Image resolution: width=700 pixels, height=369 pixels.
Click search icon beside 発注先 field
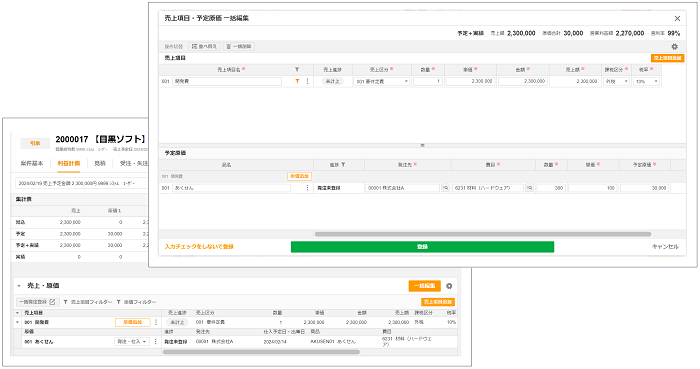(445, 188)
